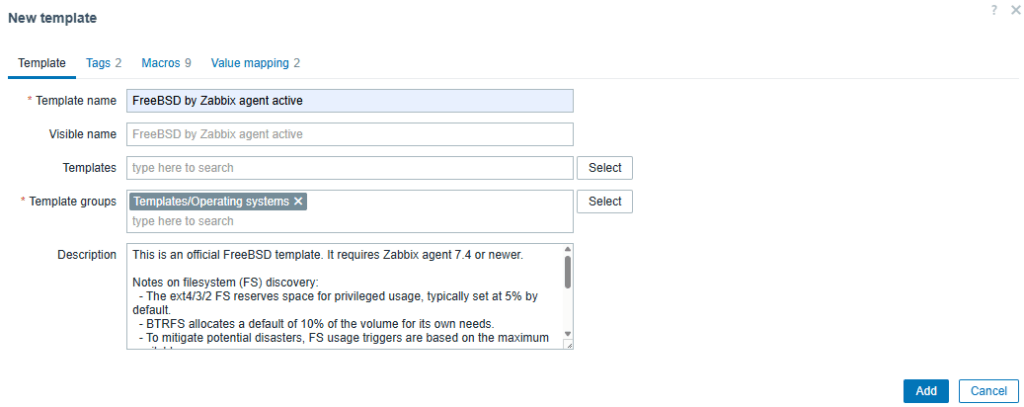Open the help question mark icon
The image size is (1024, 407).
994,9
